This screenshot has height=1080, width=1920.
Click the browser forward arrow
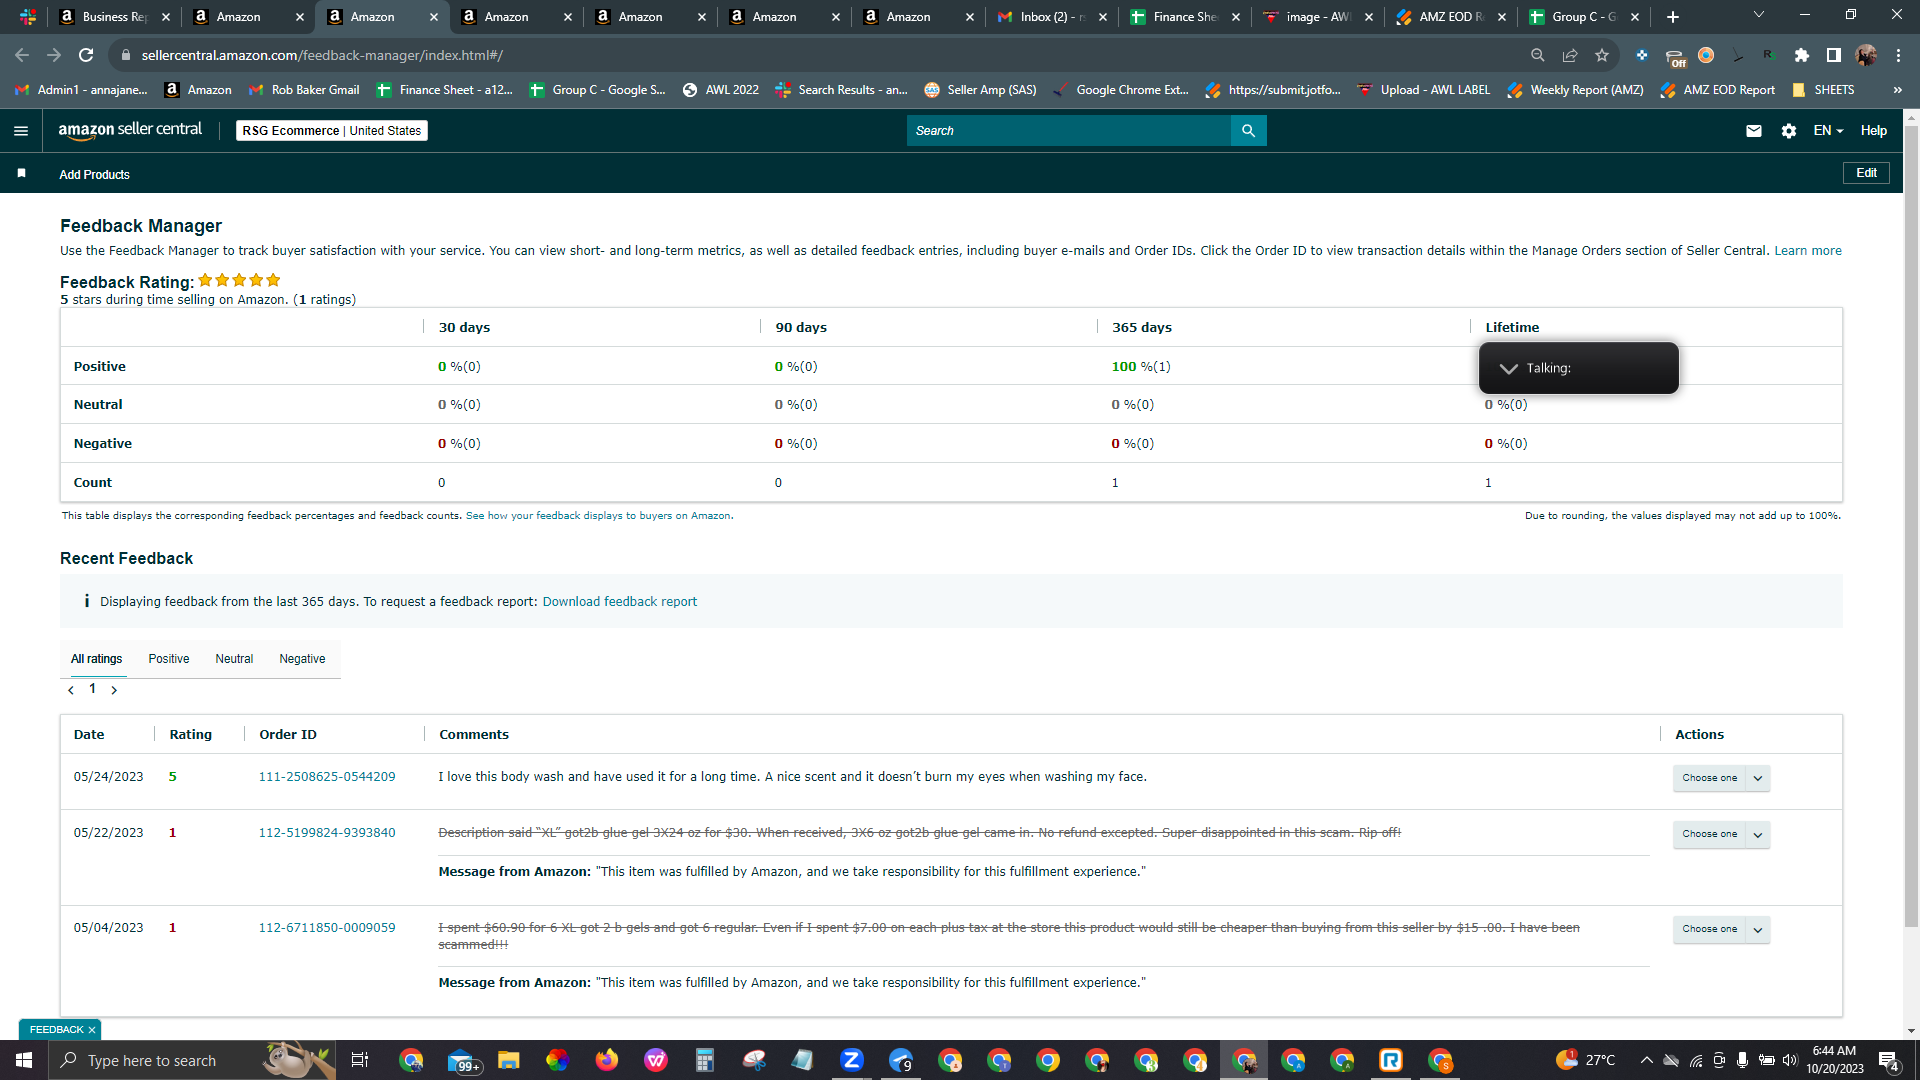[x=54, y=55]
